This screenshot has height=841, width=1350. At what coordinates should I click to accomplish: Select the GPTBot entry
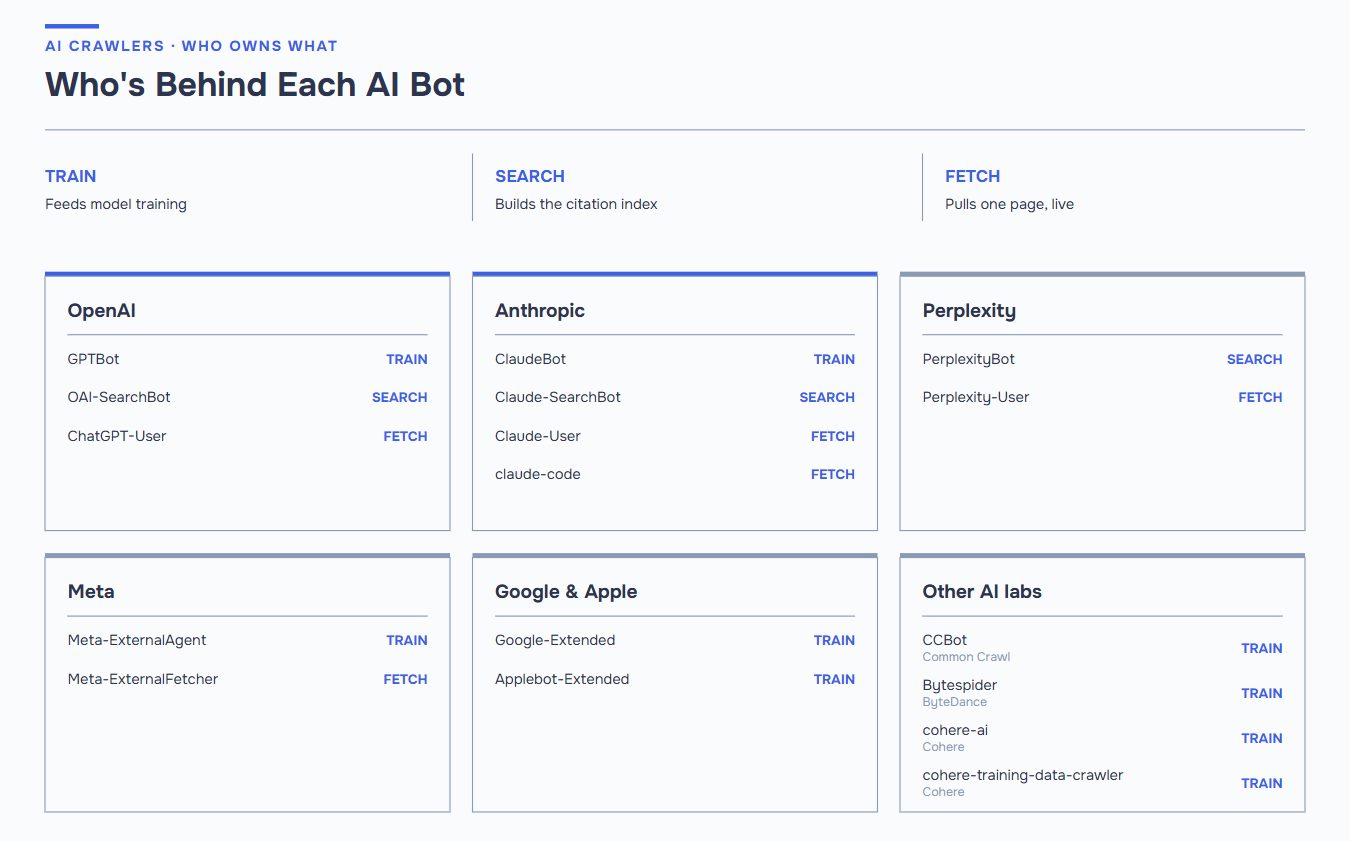point(93,359)
